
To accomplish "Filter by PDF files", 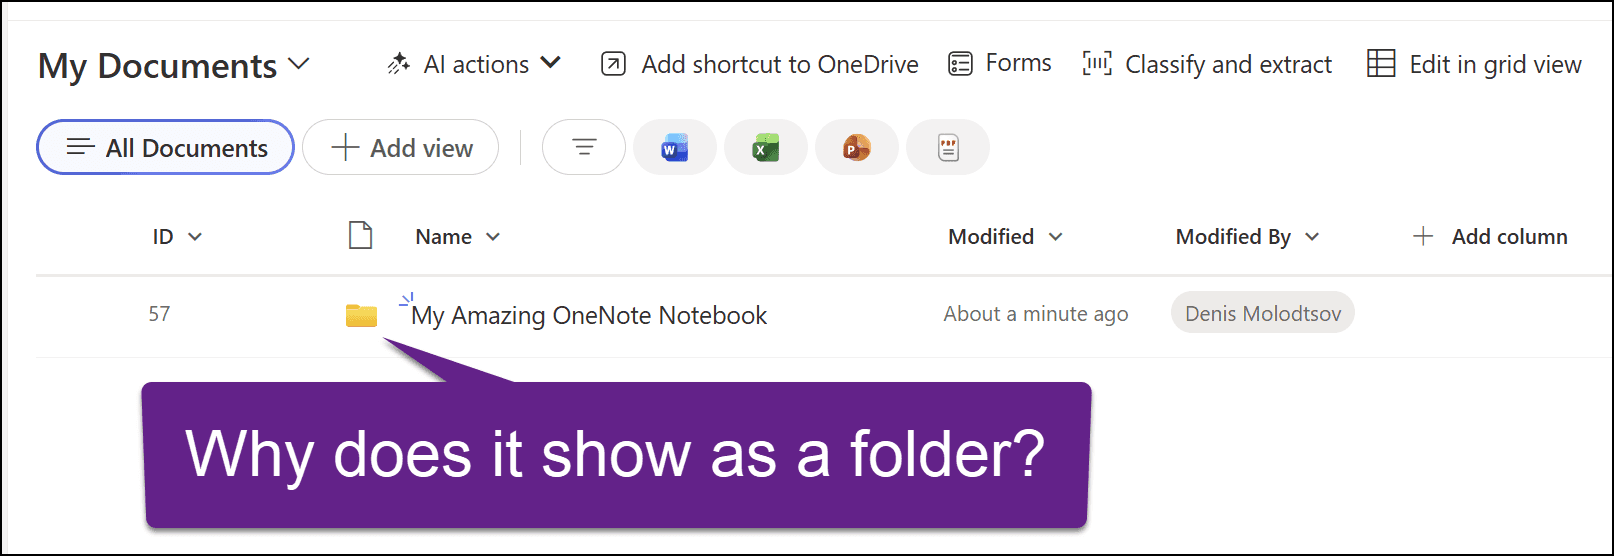I will 948,147.
